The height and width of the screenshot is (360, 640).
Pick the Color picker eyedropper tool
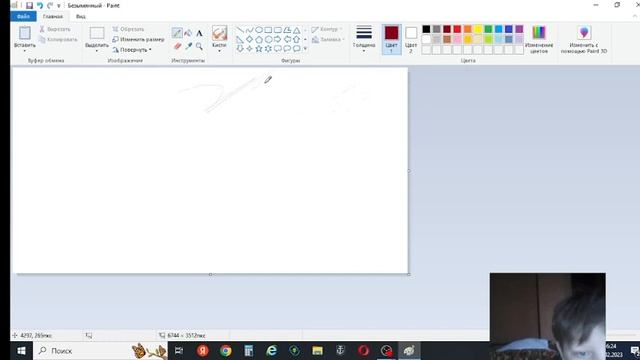tap(189, 46)
